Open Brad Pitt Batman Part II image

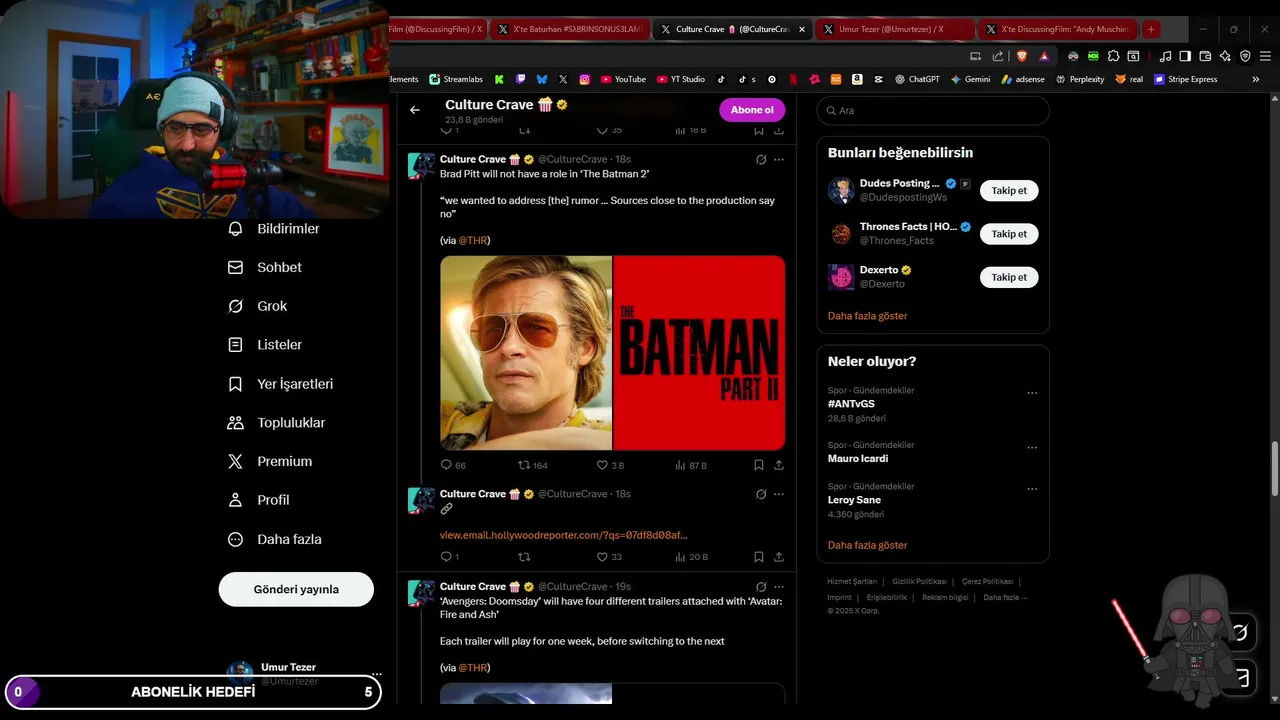pos(612,353)
